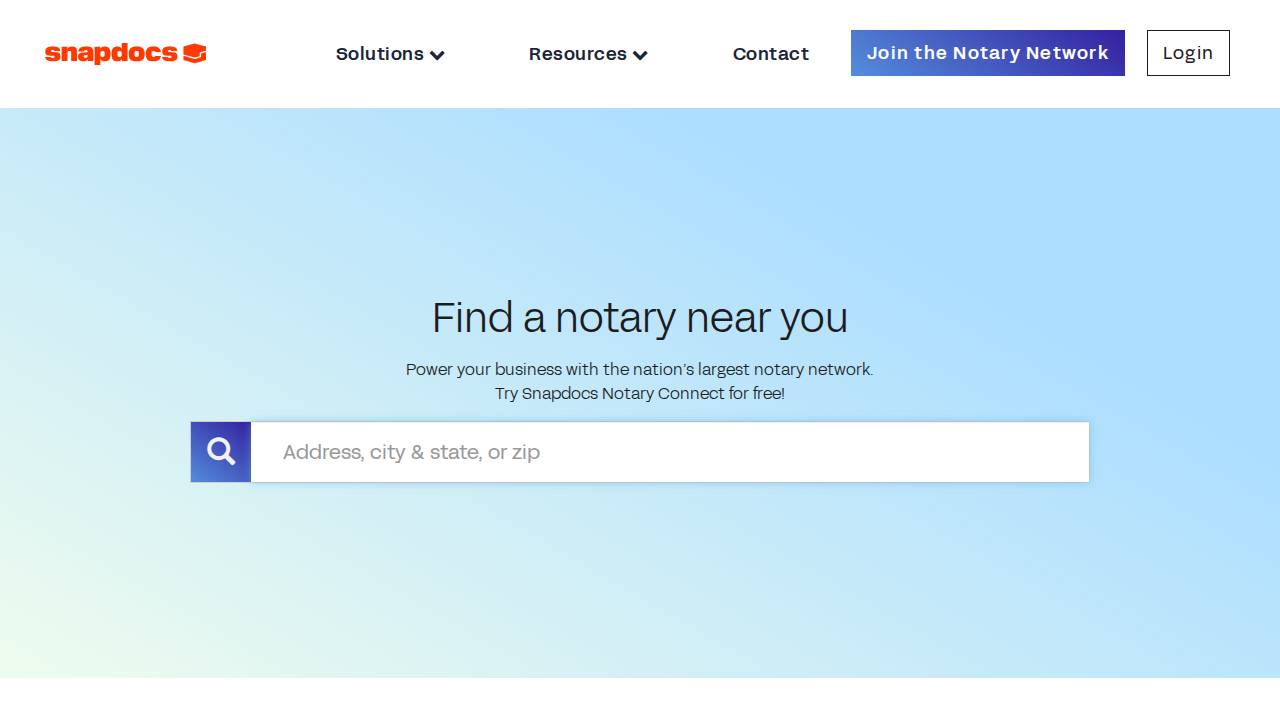Click the white strip beneath the hero banner

point(640,699)
